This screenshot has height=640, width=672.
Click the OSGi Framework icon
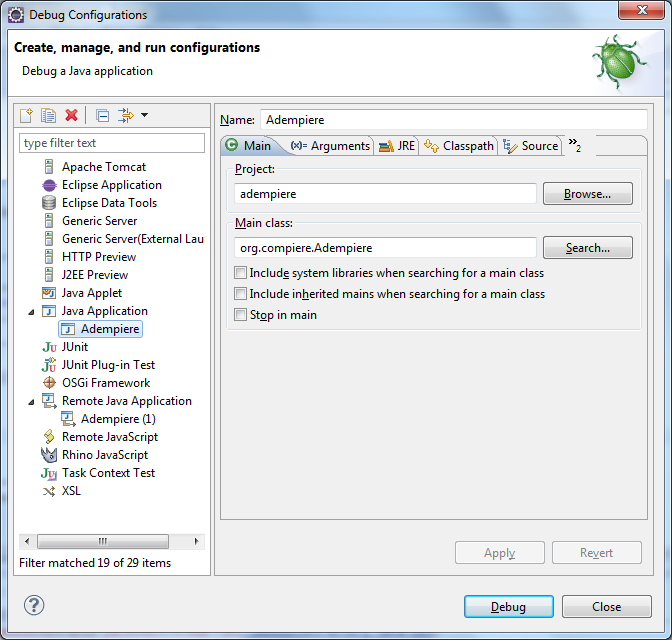coord(49,382)
